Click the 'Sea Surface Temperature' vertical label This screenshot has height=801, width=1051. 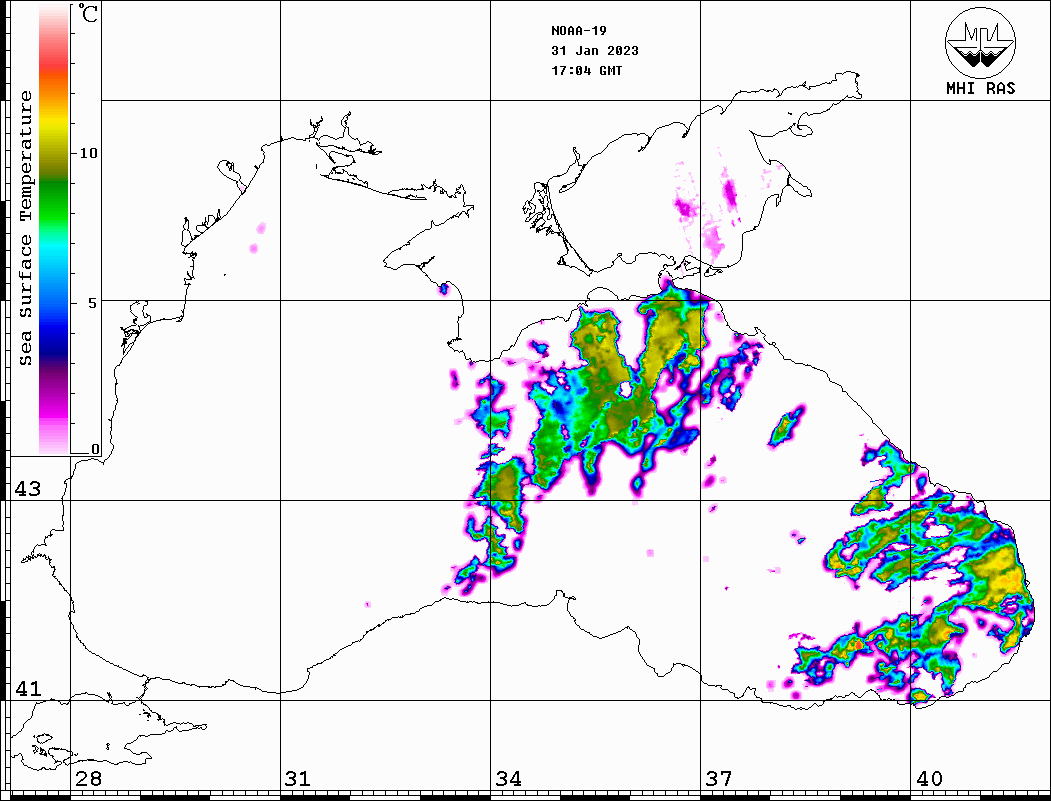coord(25,228)
